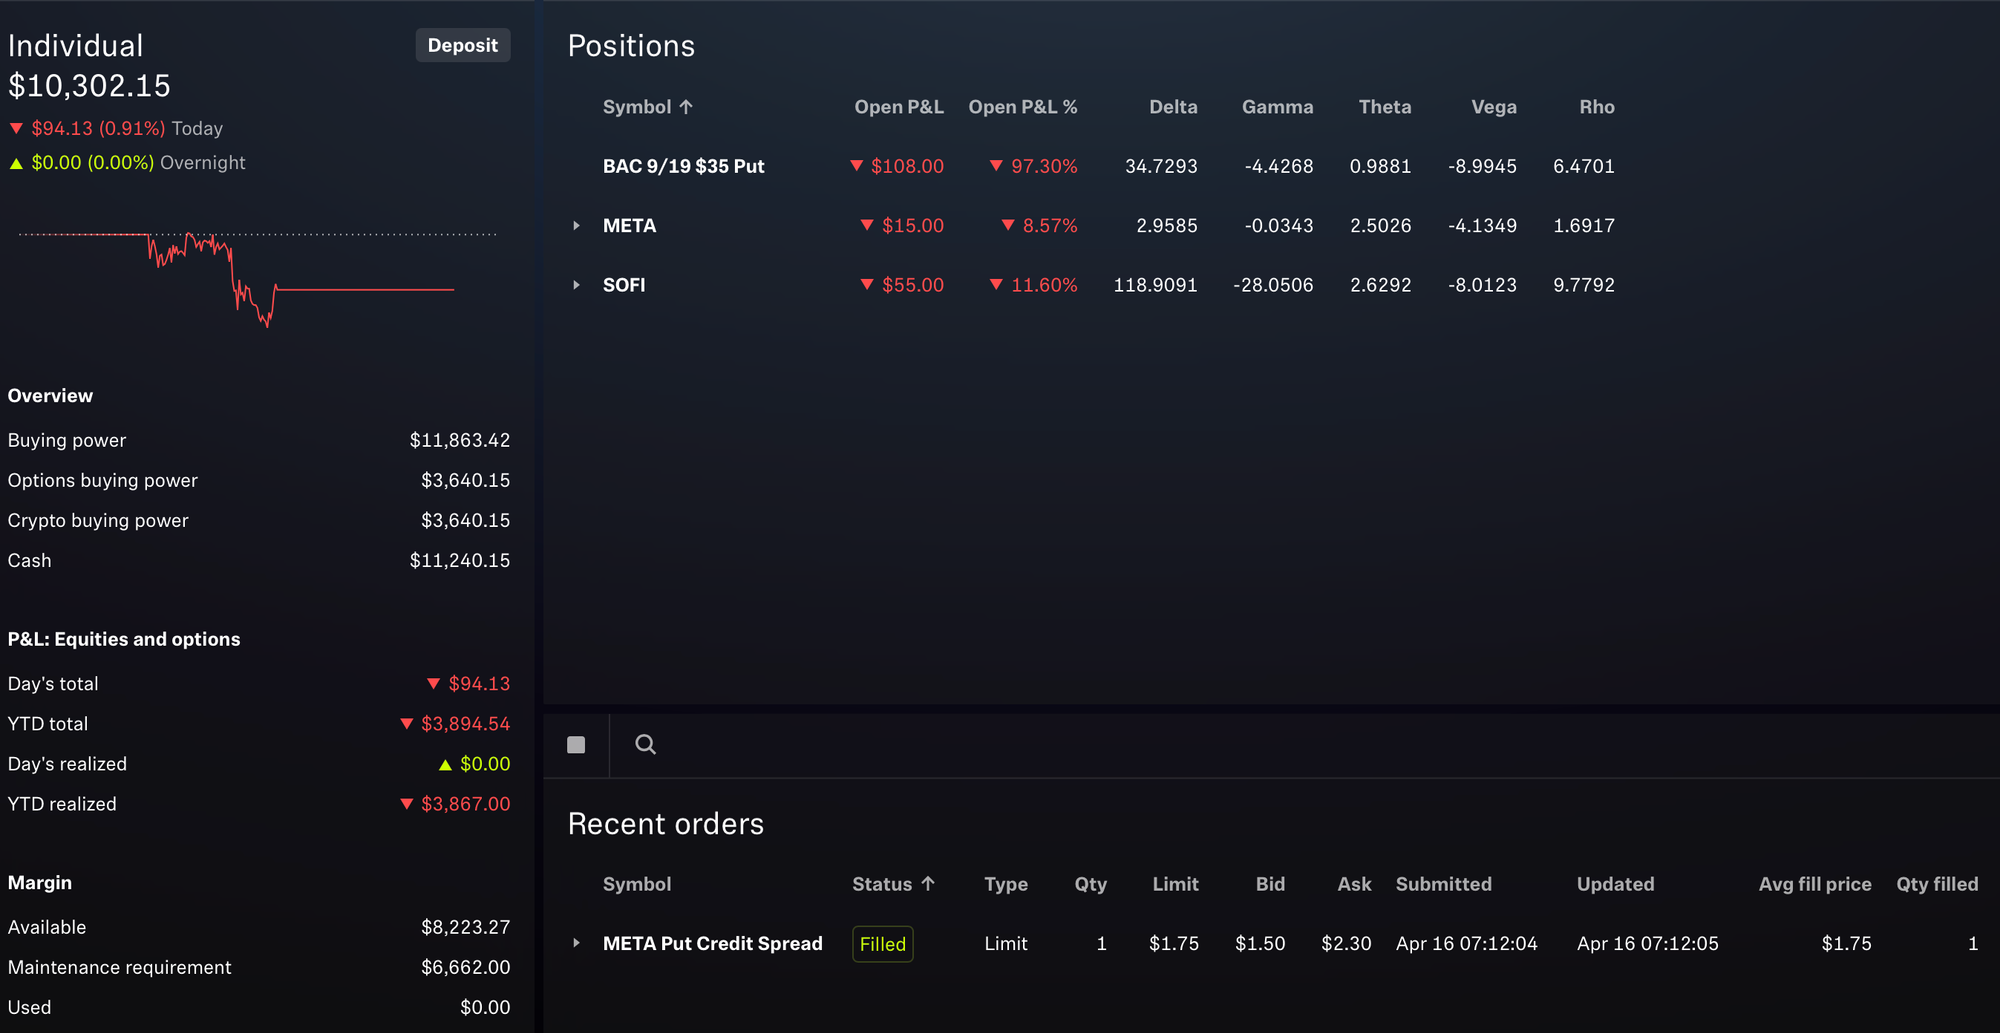Click the YTD realized $3,867.00 value

point(455,804)
